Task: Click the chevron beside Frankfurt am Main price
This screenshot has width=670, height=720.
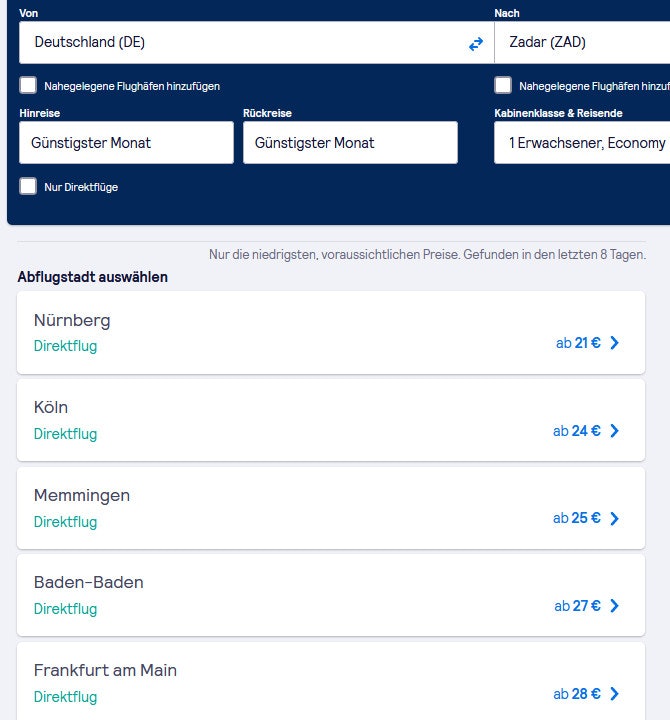Action: (x=614, y=694)
